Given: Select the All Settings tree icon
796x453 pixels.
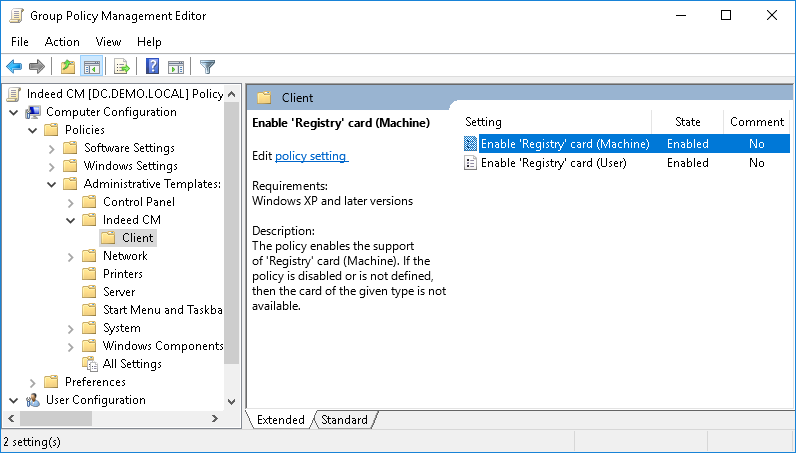Looking at the screenshot, I should [x=90, y=364].
